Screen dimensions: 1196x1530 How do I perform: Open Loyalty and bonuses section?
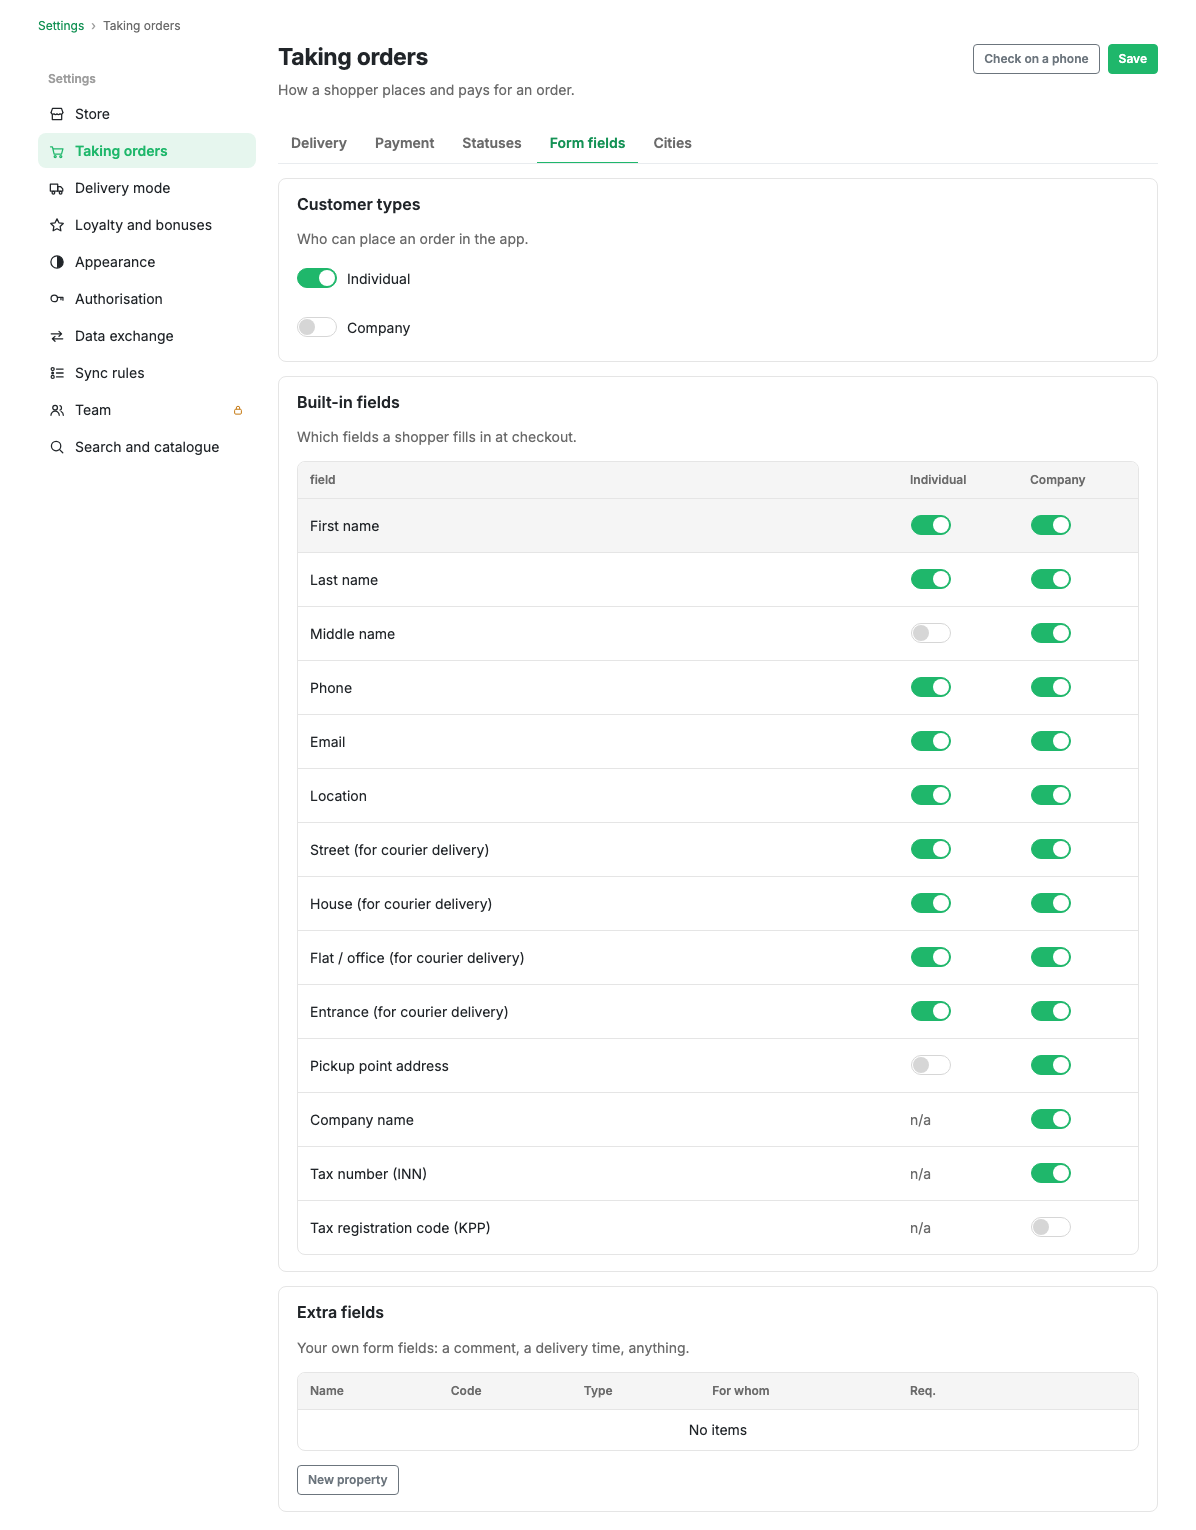tap(147, 225)
